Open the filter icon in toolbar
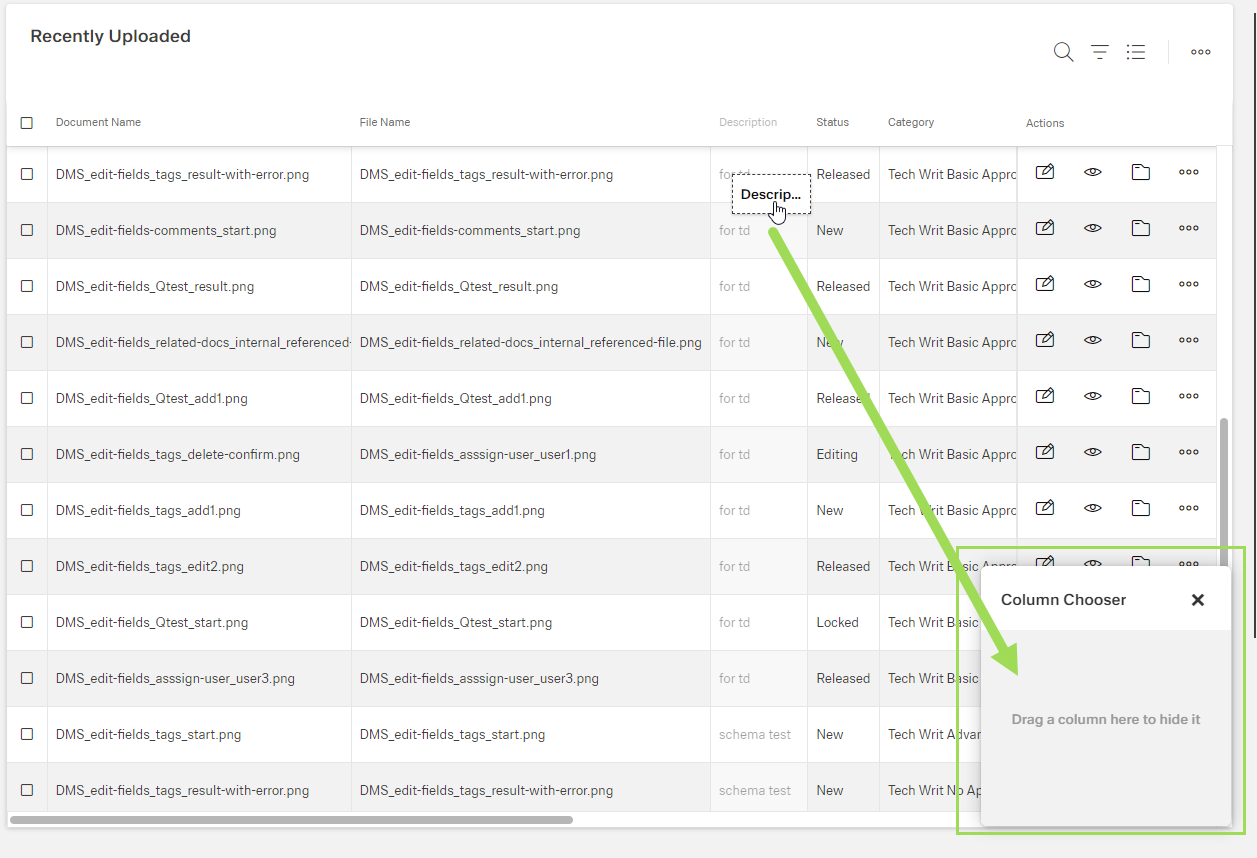The width and height of the screenshot is (1257, 858). (x=1100, y=52)
